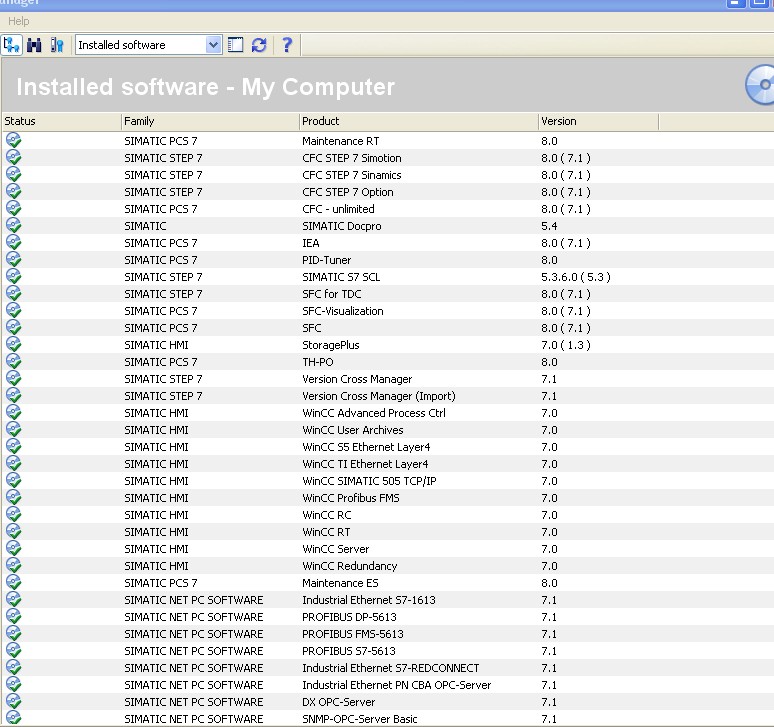This screenshot has width=774, height=727.
Task: Select WinCC TI Ethernet Layer4 product
Action: click(365, 464)
